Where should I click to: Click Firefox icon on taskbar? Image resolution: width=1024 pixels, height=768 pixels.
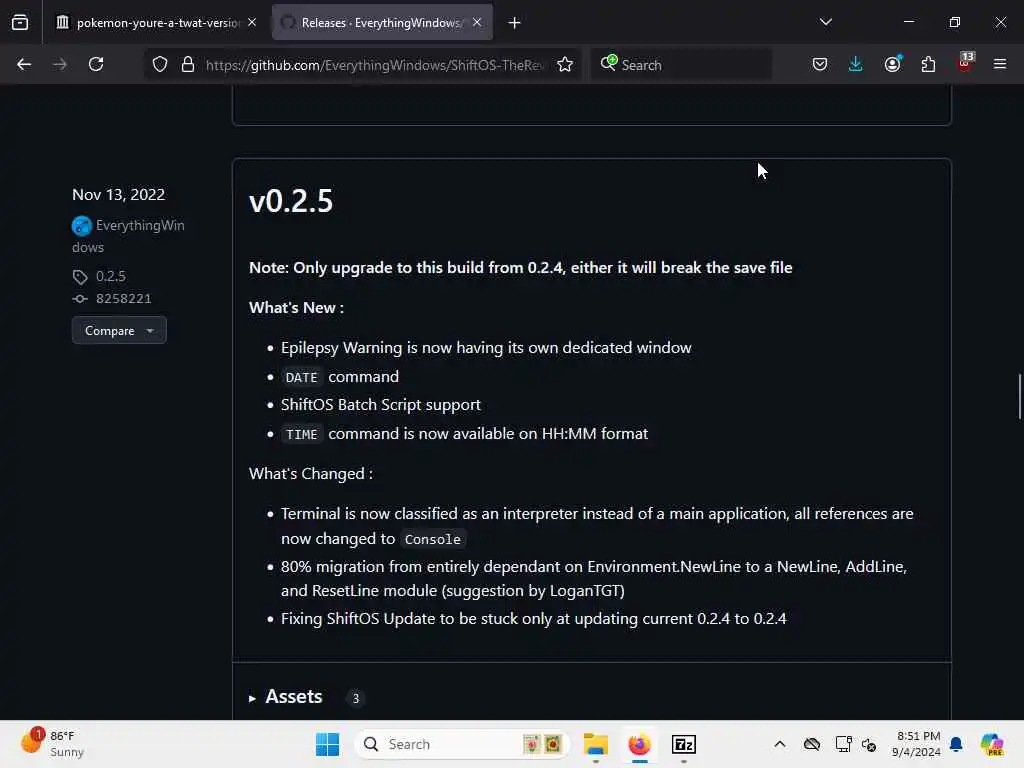tap(639, 744)
